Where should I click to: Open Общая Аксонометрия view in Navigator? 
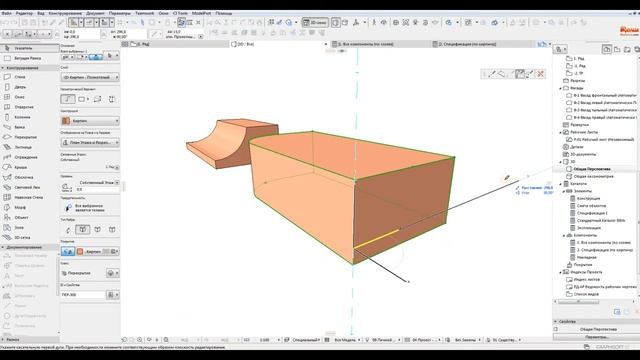point(593,176)
